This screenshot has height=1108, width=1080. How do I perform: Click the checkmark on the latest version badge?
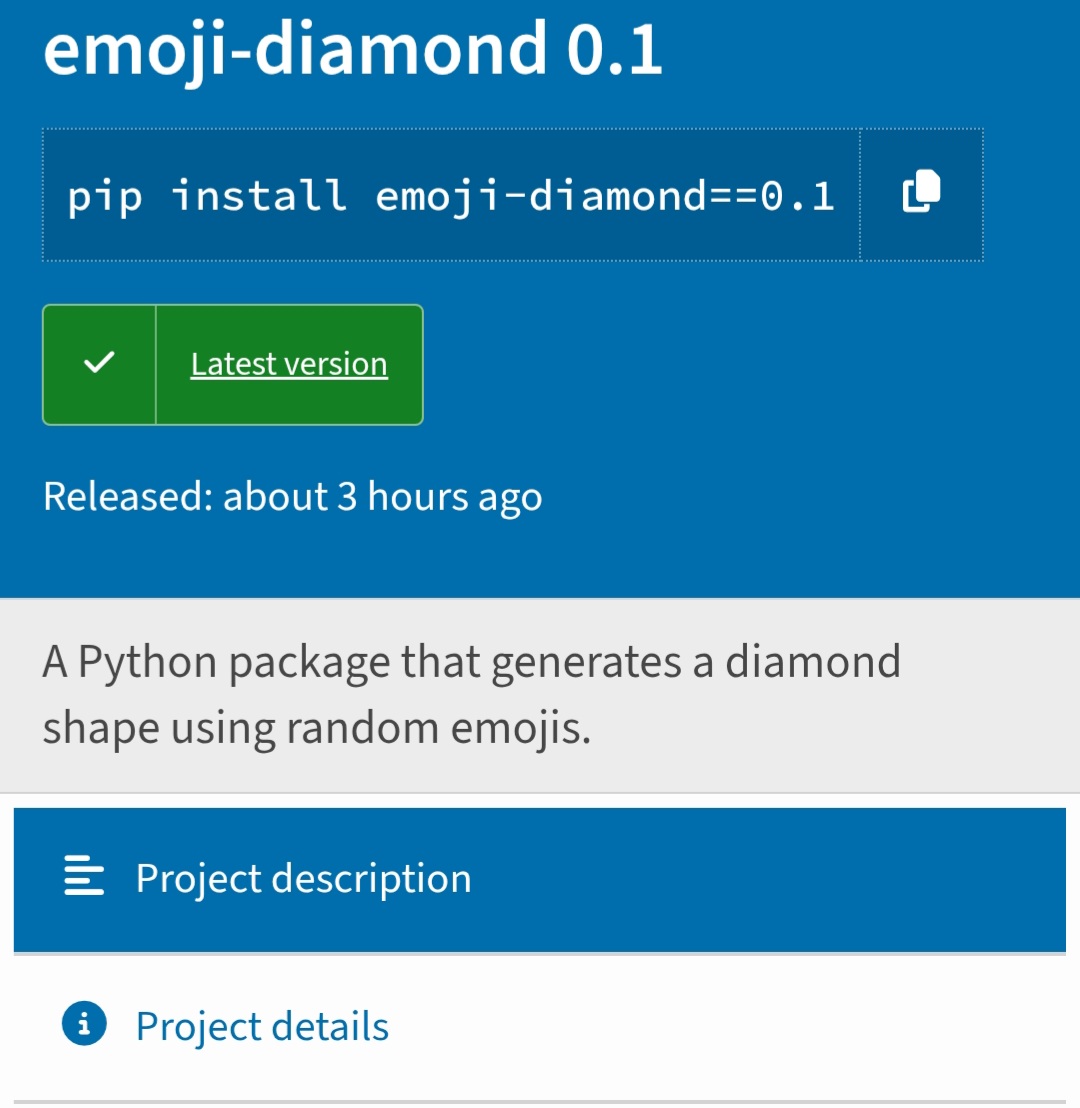pyautogui.click(x=98, y=364)
